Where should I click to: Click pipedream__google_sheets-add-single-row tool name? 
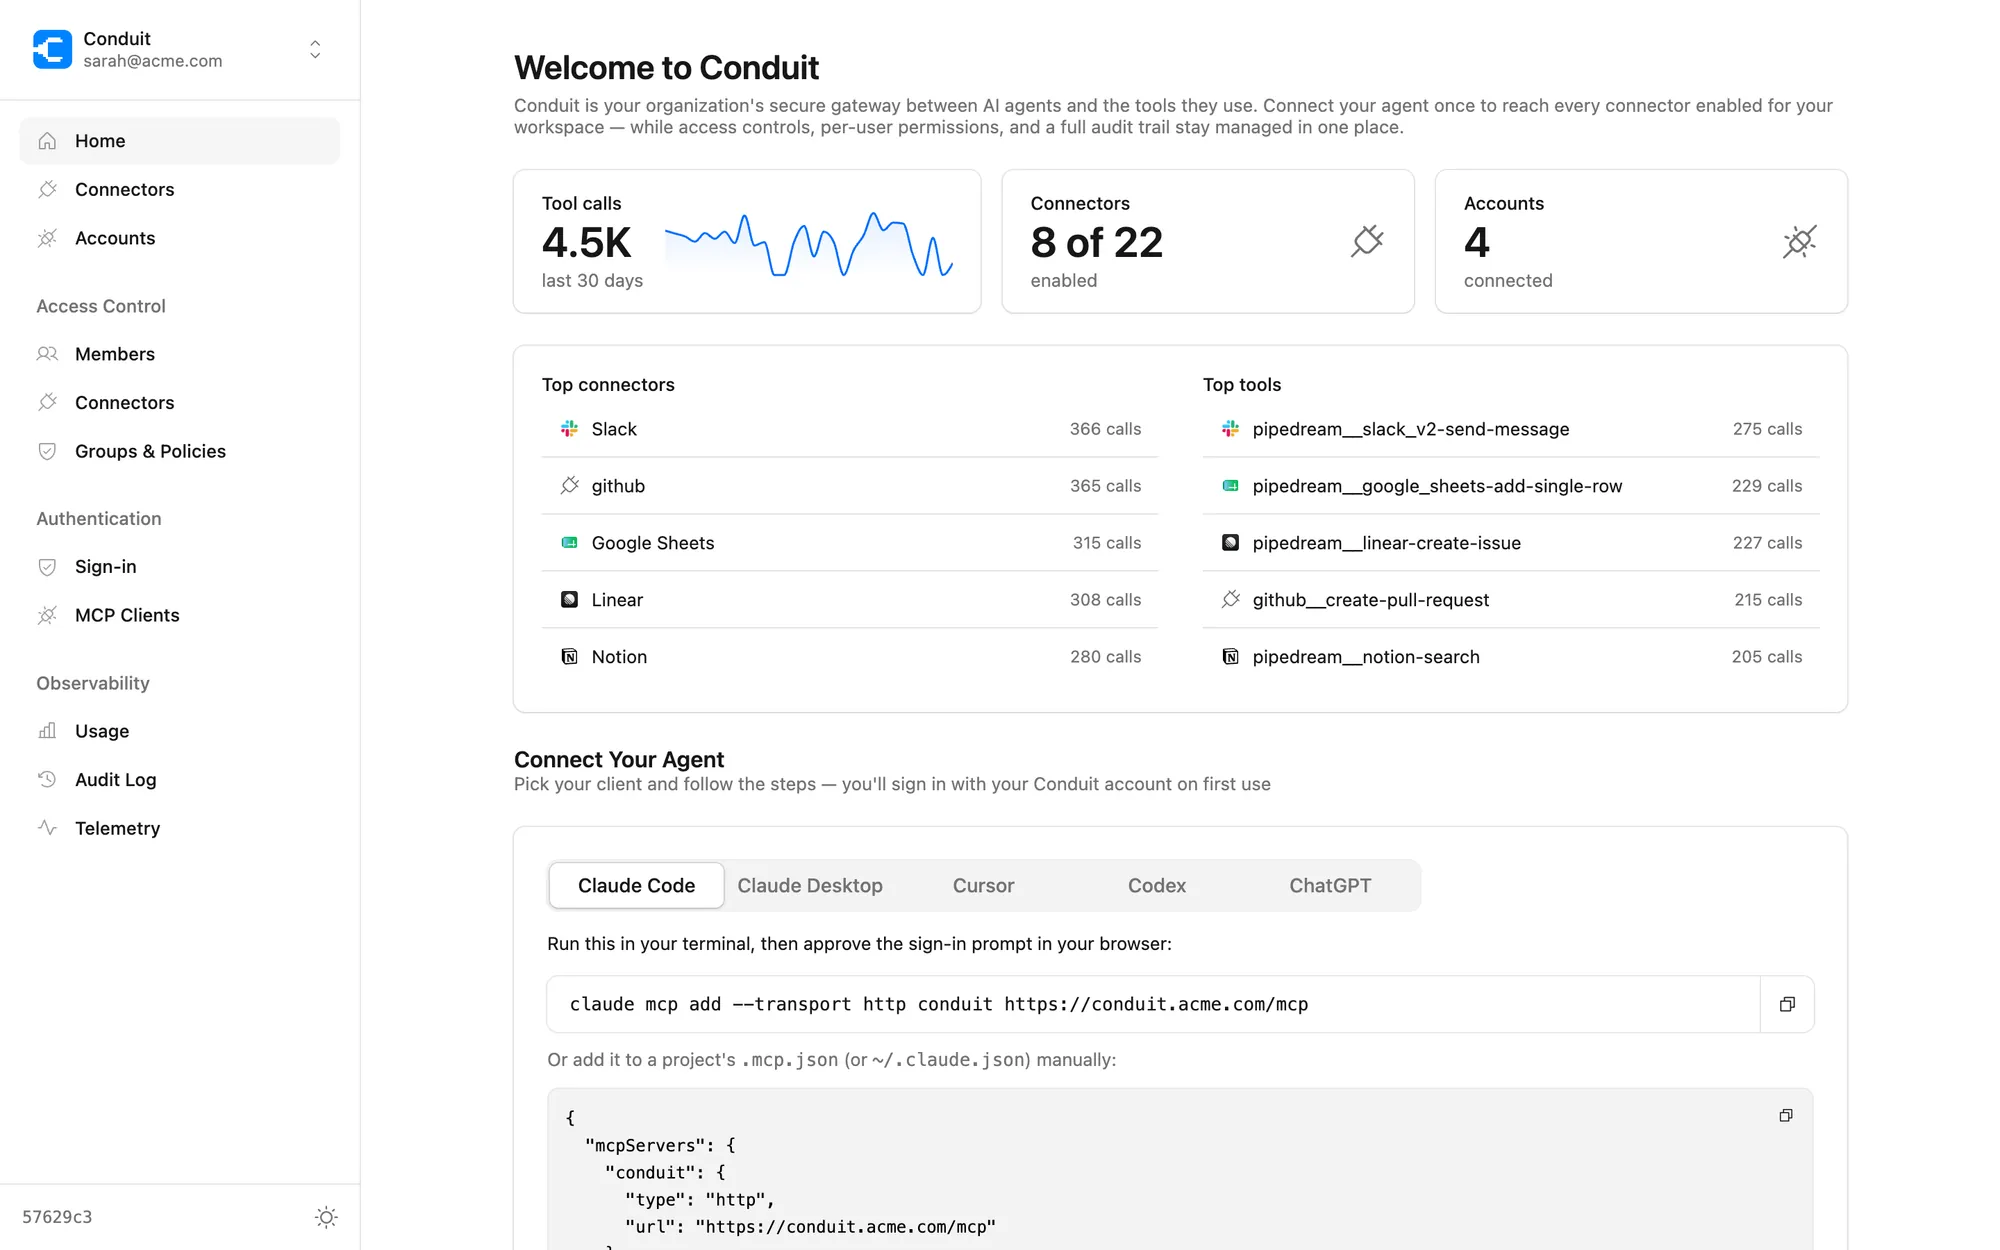1437,486
